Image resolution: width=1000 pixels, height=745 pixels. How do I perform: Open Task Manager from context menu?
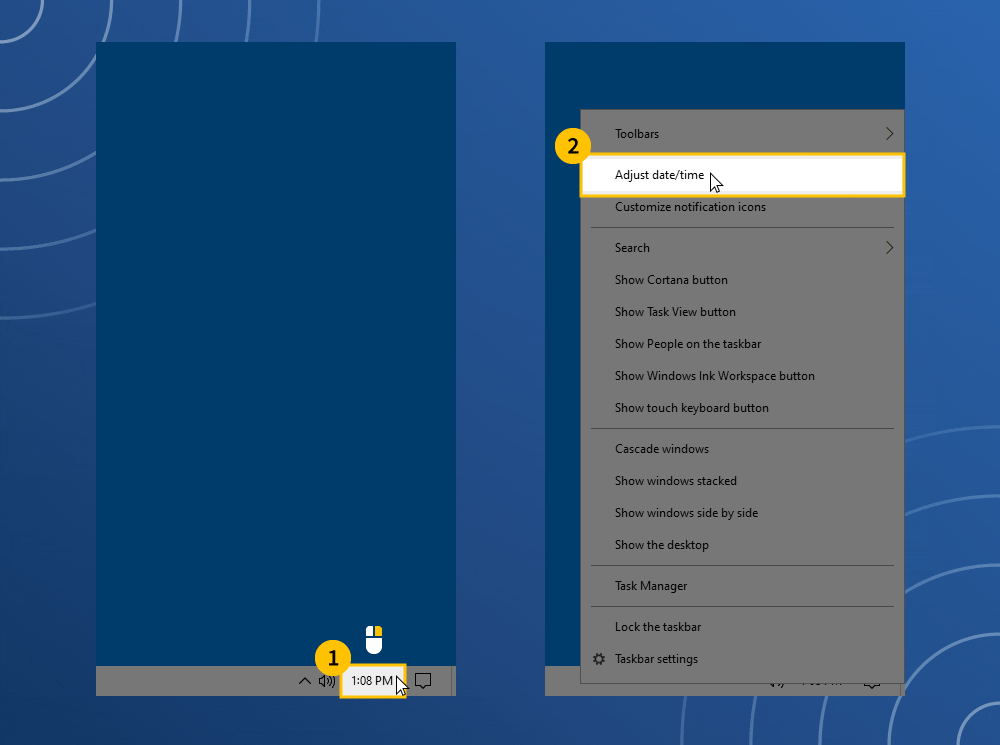[742, 586]
